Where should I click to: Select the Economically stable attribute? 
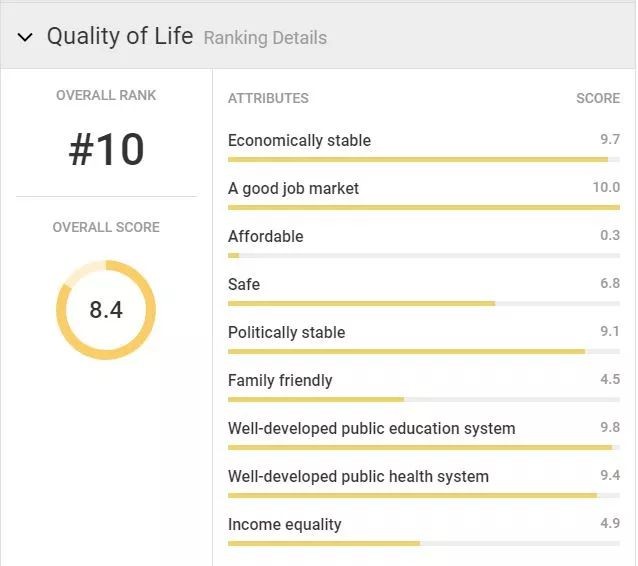[299, 140]
